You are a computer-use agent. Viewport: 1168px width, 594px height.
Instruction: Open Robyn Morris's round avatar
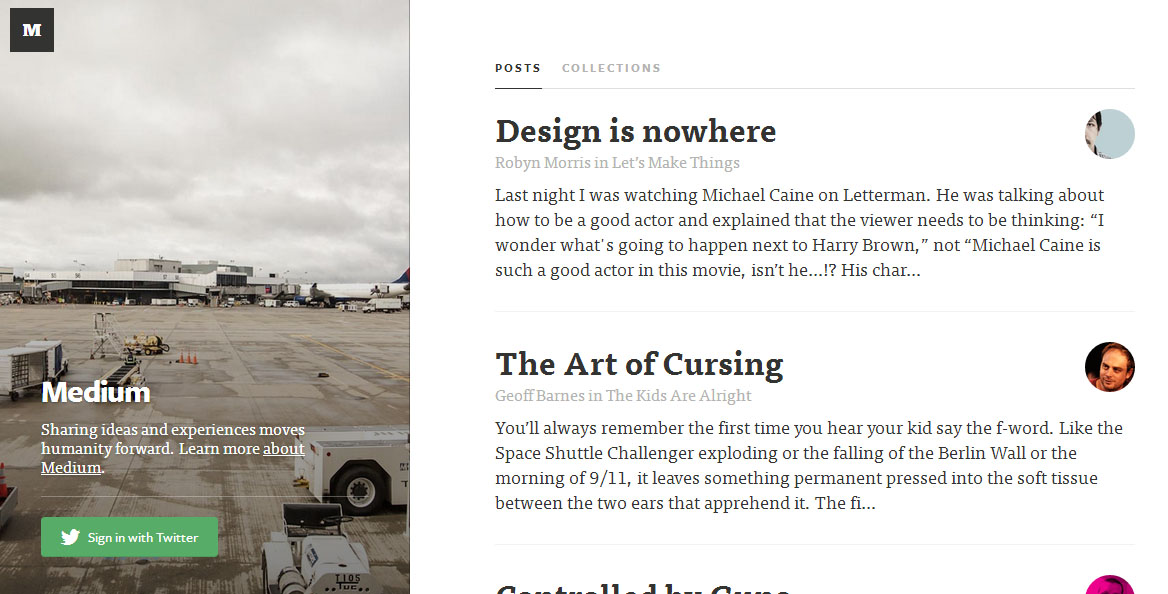[1109, 134]
